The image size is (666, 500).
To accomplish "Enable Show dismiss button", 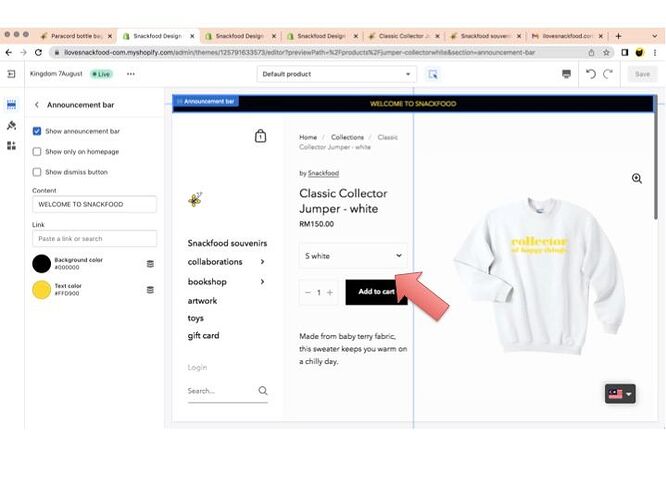I will [x=37, y=172].
